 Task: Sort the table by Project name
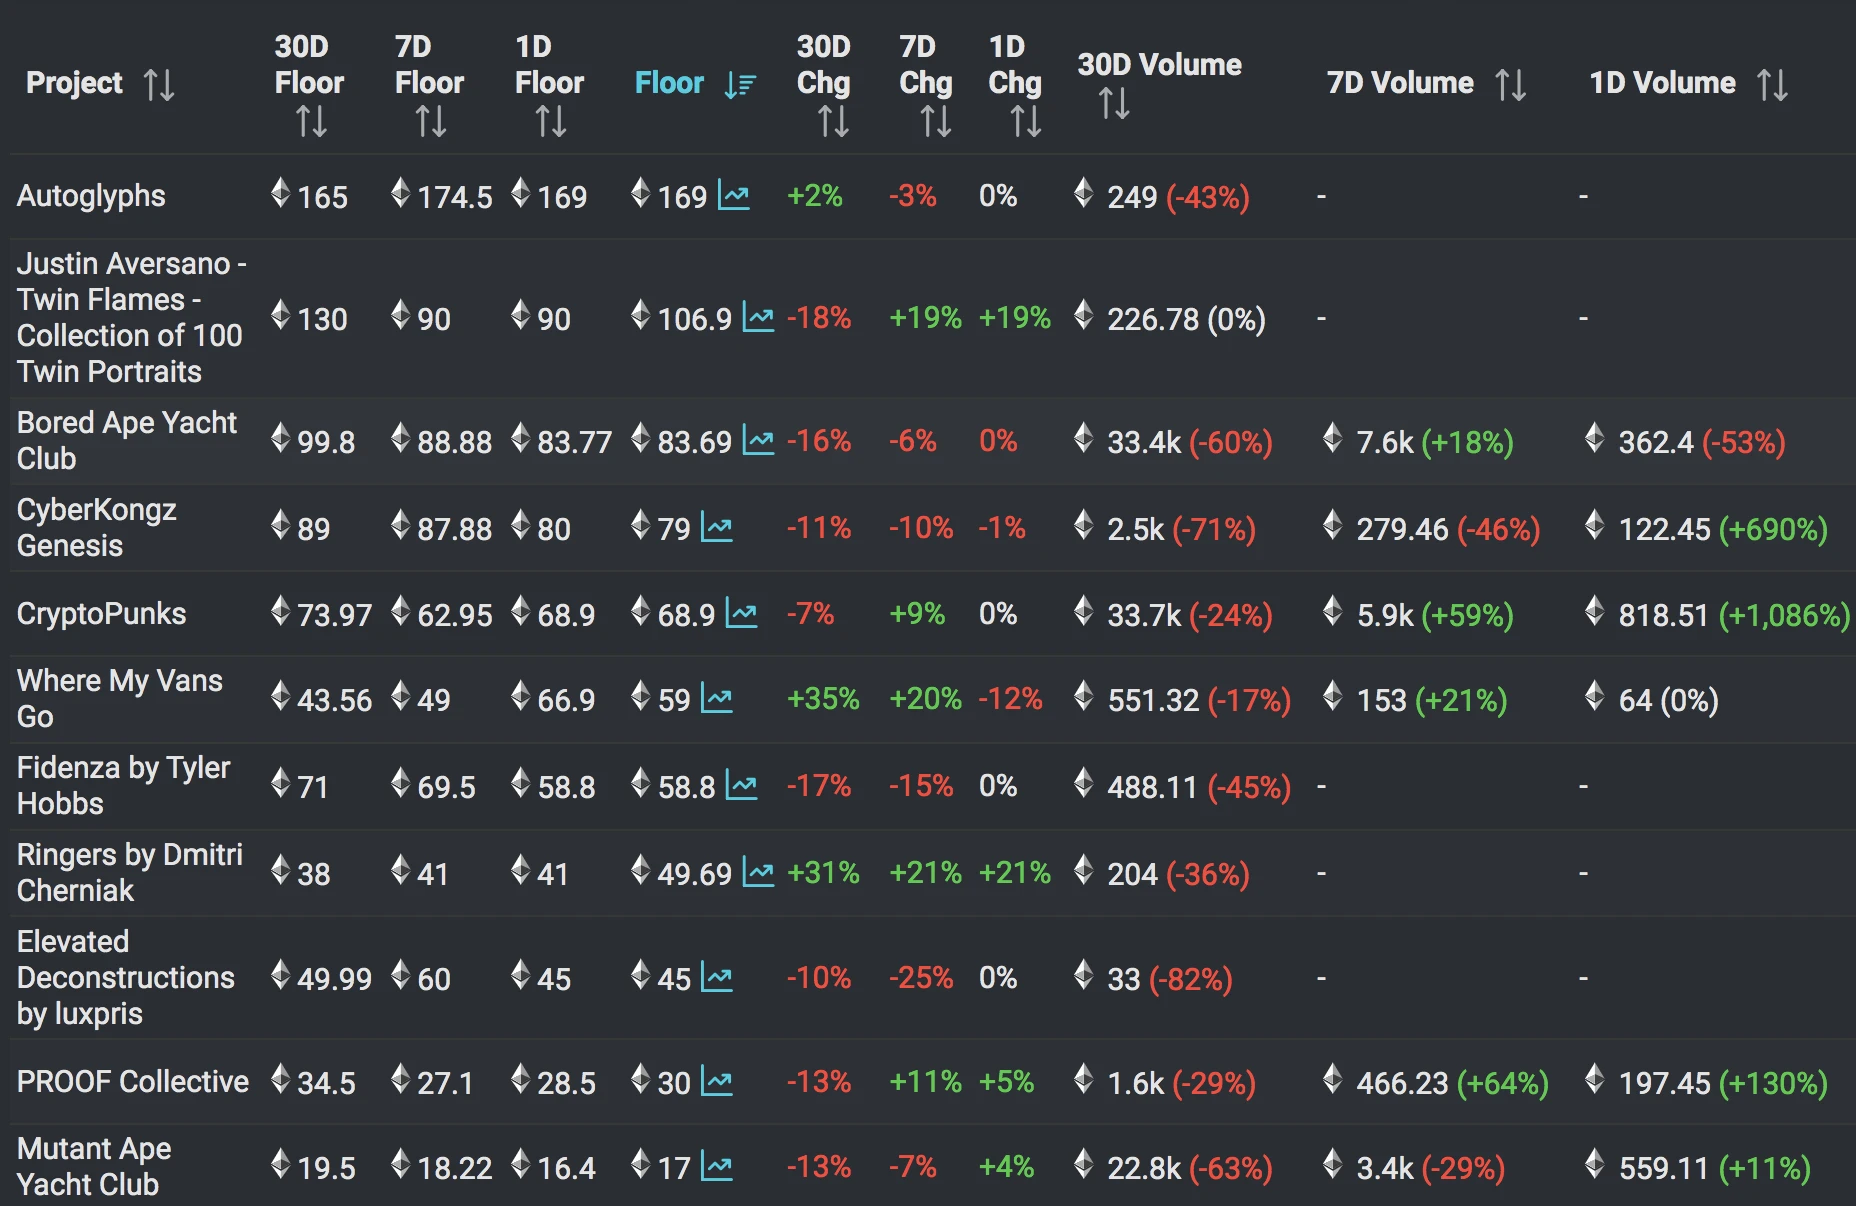point(158,84)
